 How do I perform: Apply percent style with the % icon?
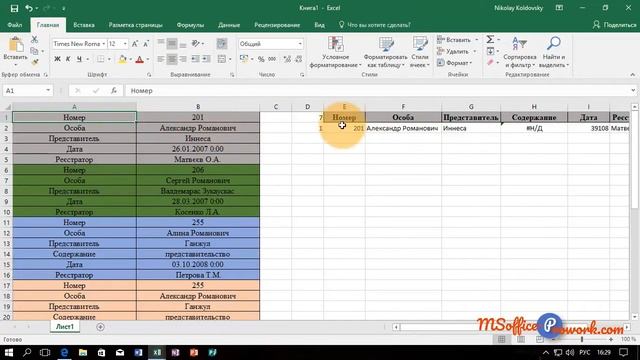[x=261, y=59]
